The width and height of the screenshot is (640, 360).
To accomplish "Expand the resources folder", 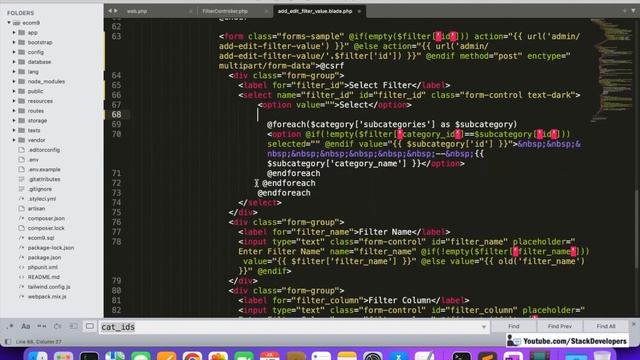I will (14, 101).
